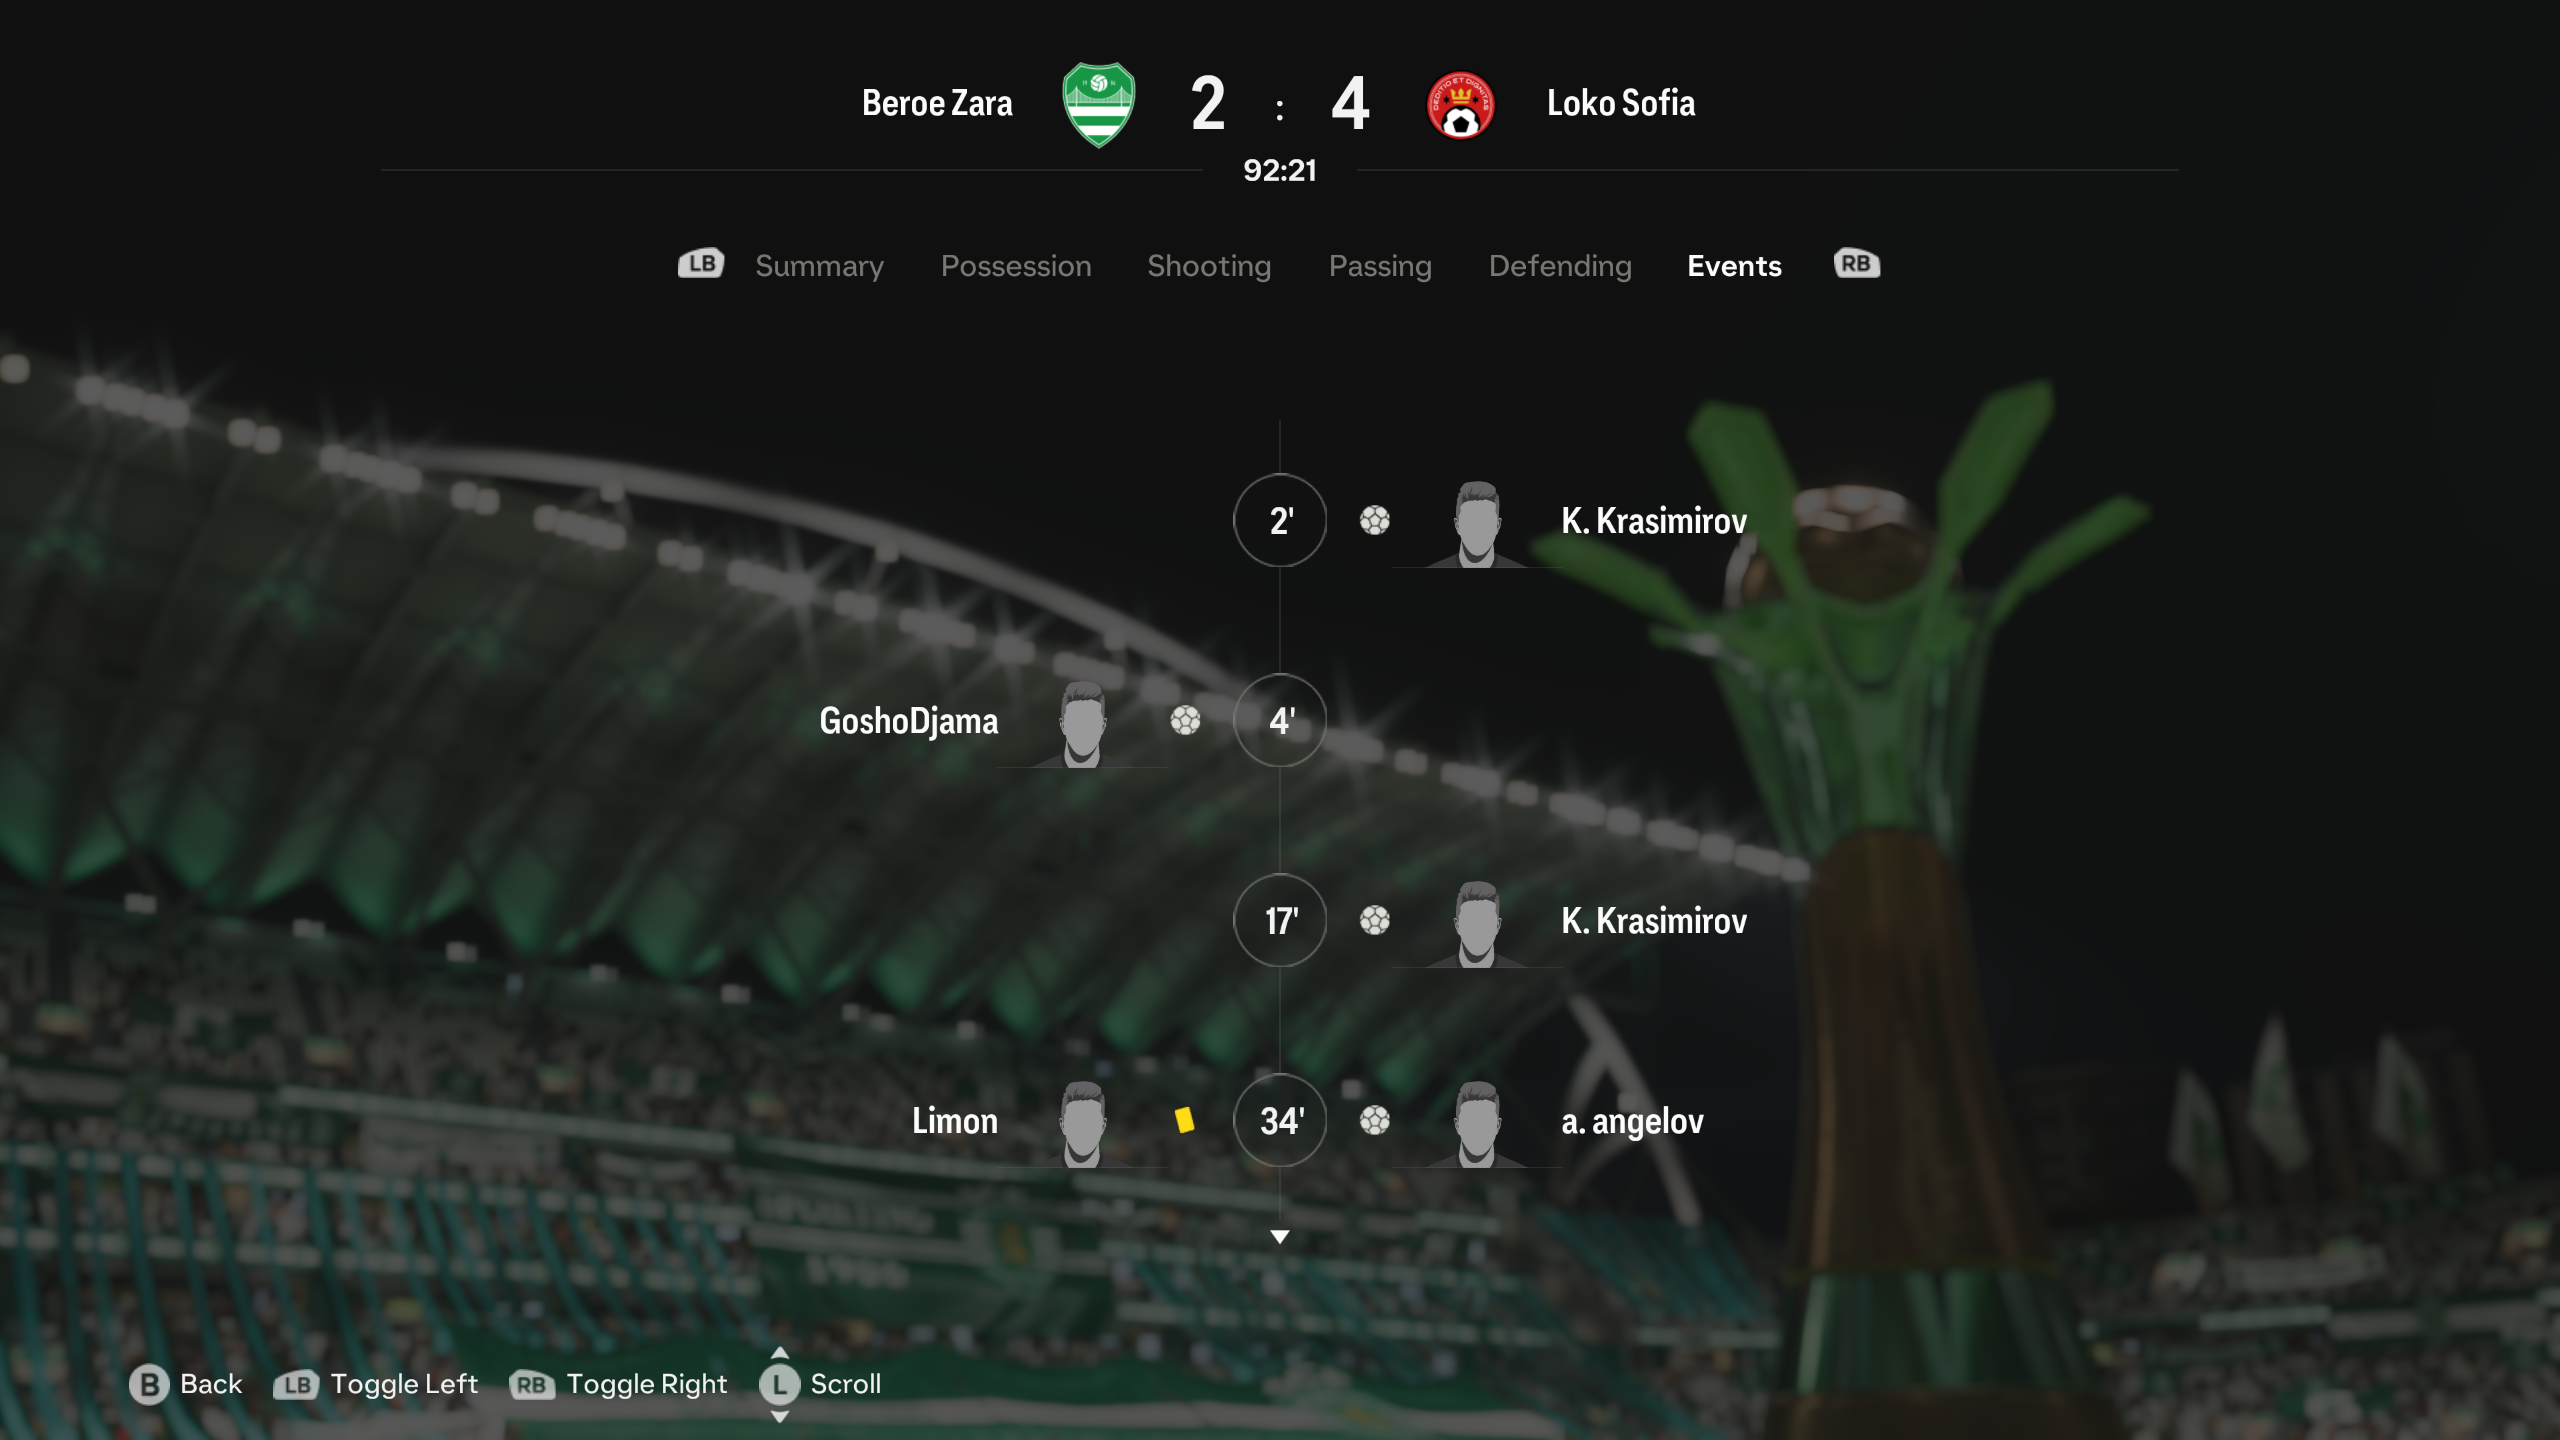The image size is (2560, 1440).
Task: Open the Possession tab
Action: tap(1016, 266)
